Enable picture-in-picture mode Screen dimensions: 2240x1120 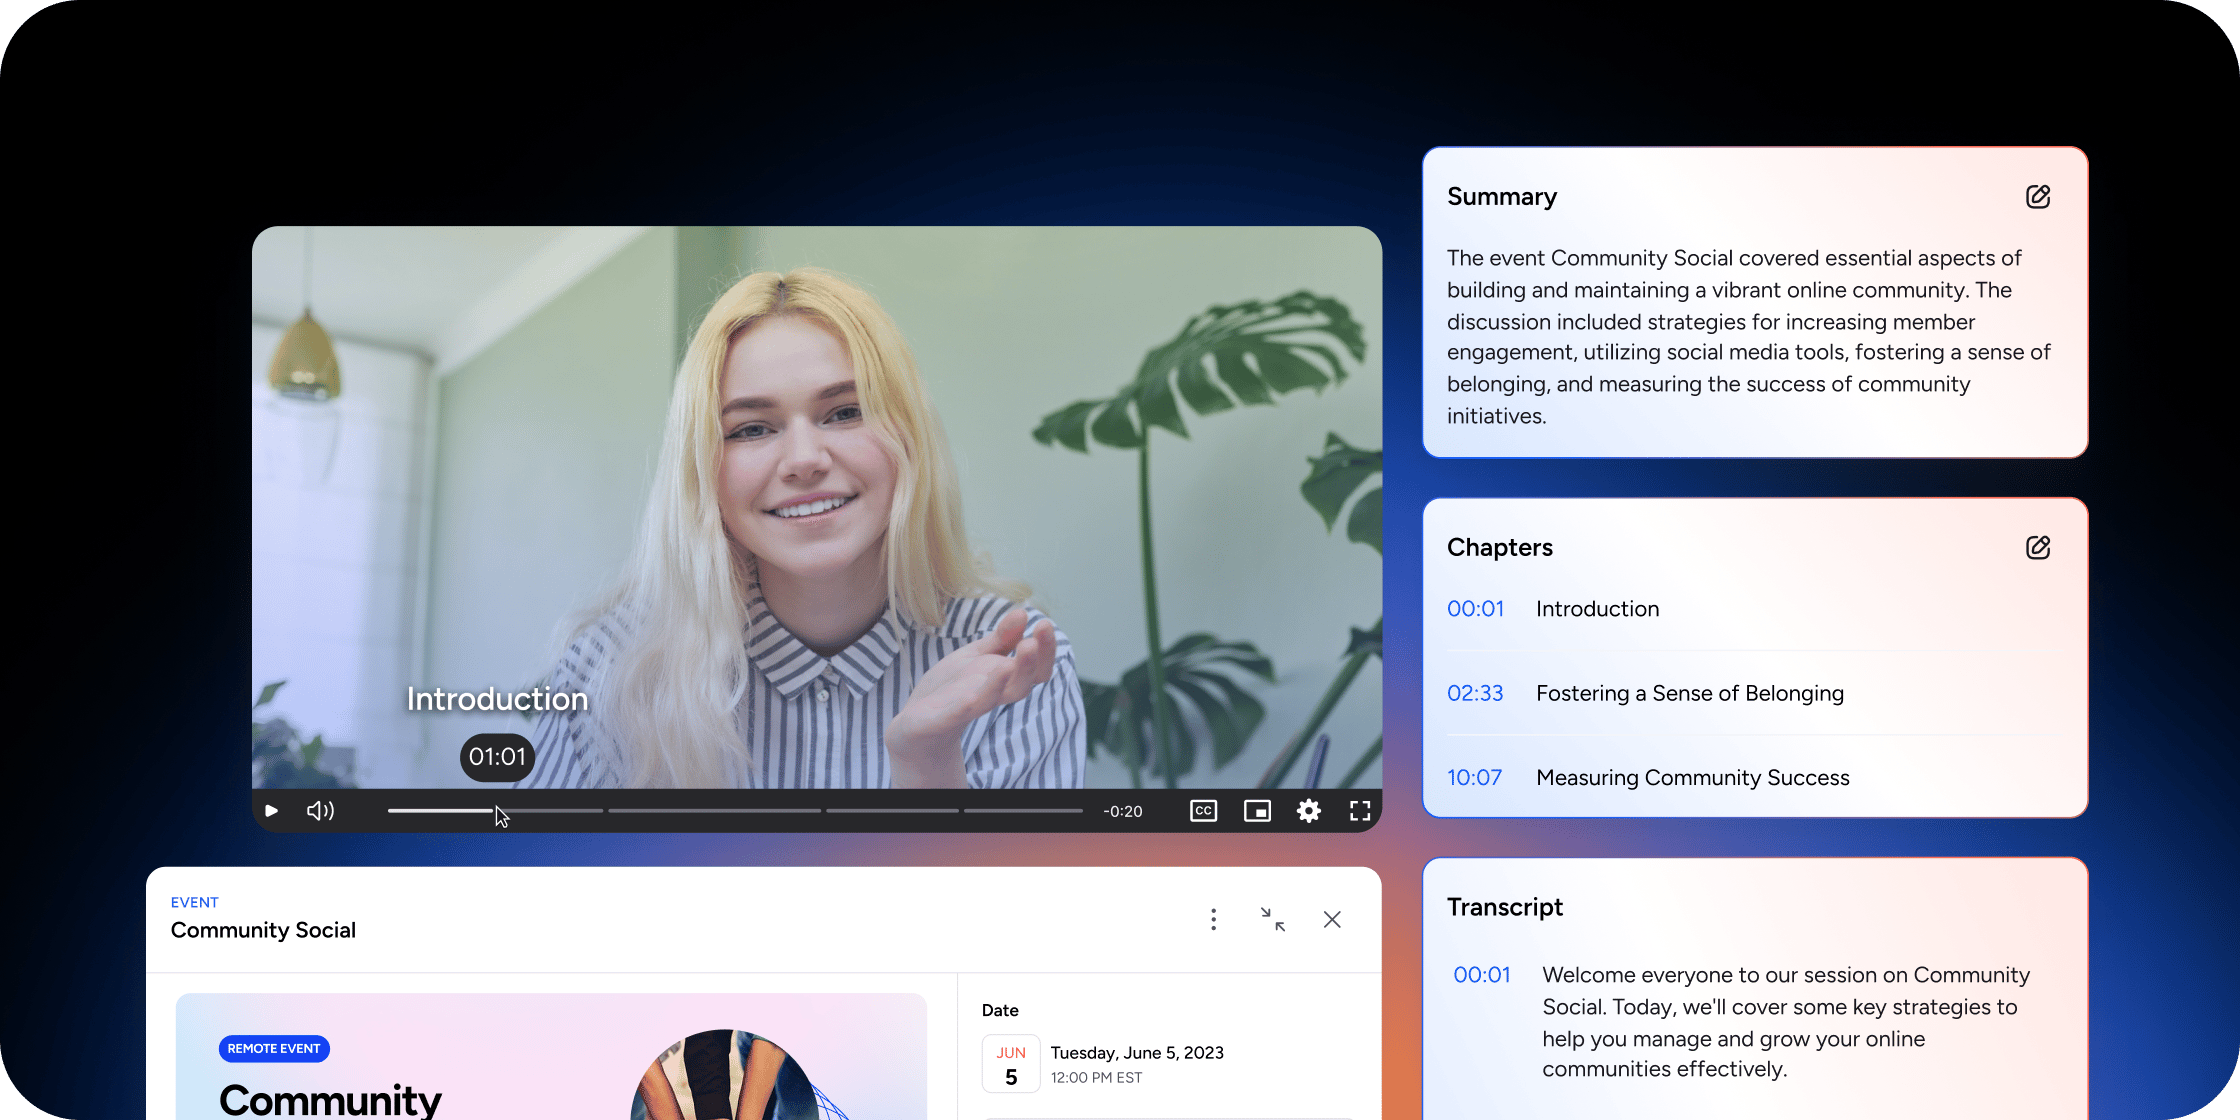tap(1257, 811)
